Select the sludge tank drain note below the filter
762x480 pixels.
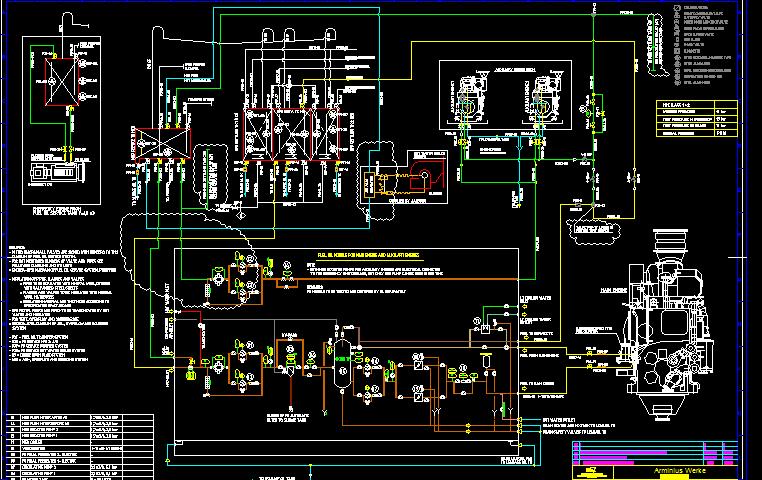point(287,416)
